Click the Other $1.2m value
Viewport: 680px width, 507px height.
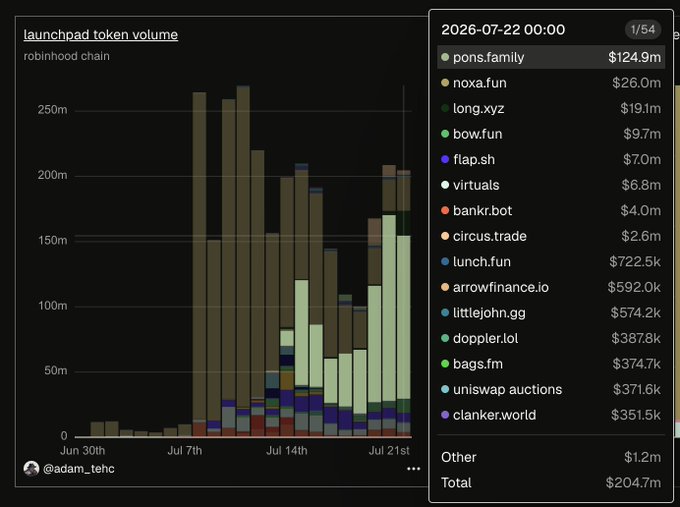643,457
